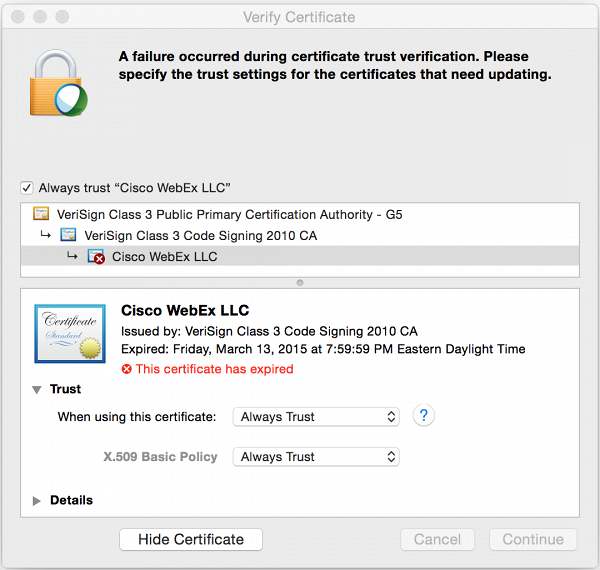Select the Cisco WebEx LLC certificate row
Viewport: 600px width, 570px height.
tap(300, 256)
